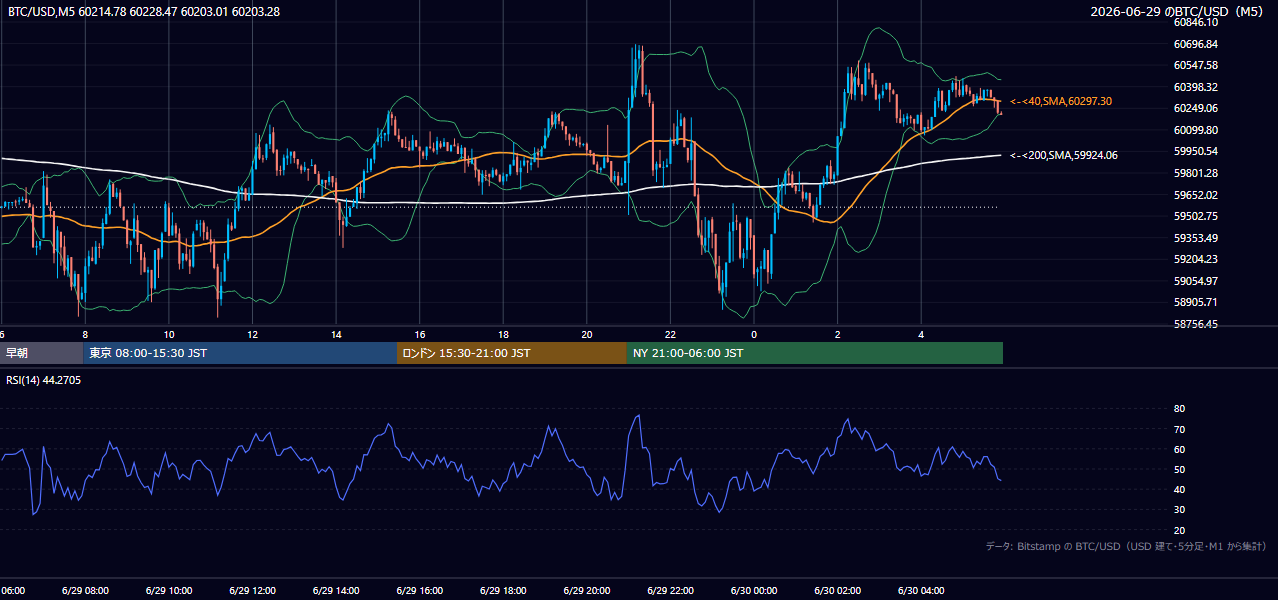Click price axis label 60398.32
Viewport: 1278px width, 600px height.
1196,87
